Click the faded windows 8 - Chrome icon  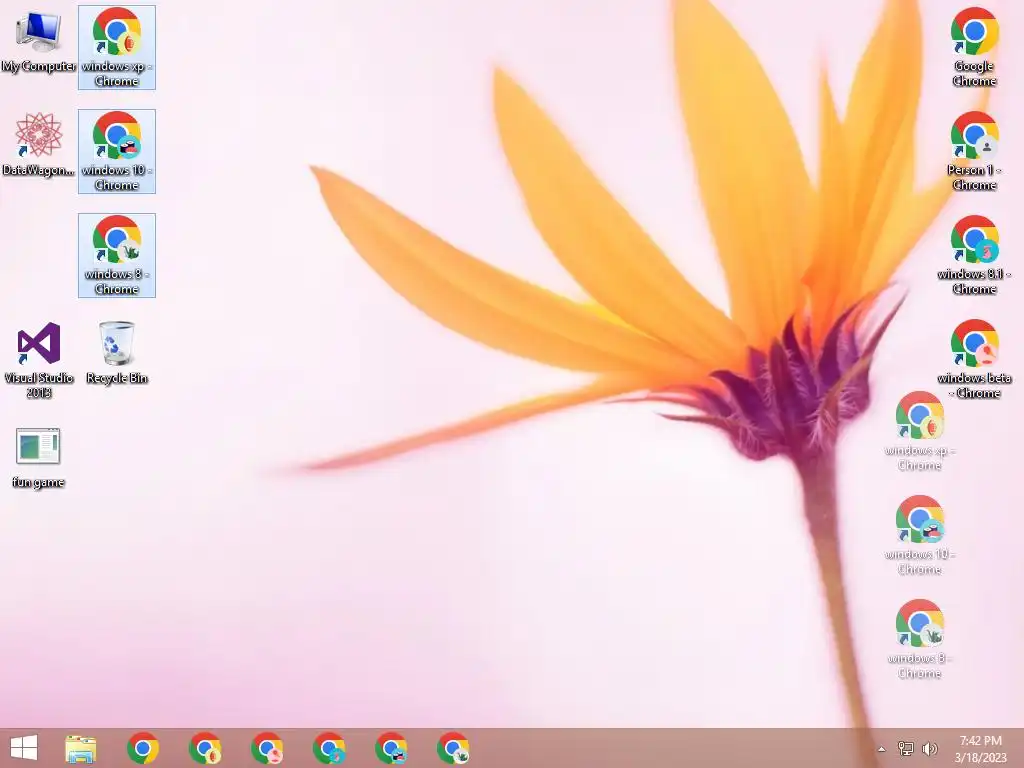[920, 639]
